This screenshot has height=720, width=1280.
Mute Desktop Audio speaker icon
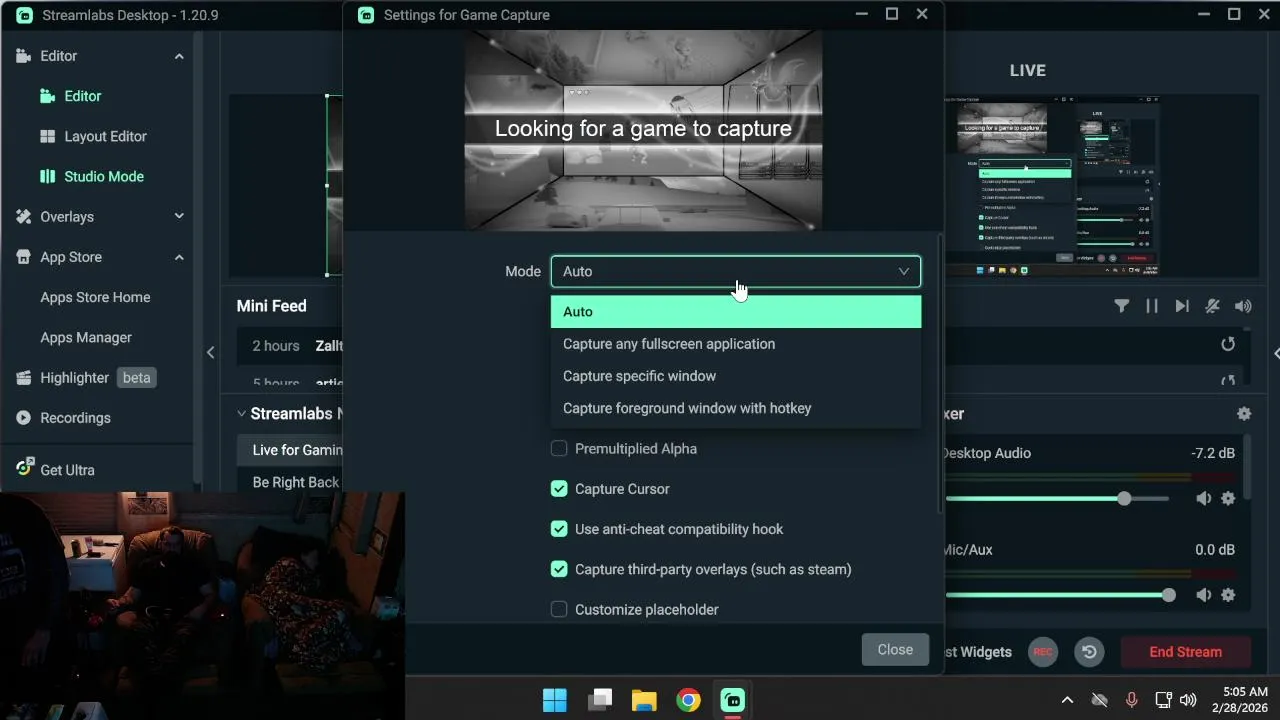1203,498
